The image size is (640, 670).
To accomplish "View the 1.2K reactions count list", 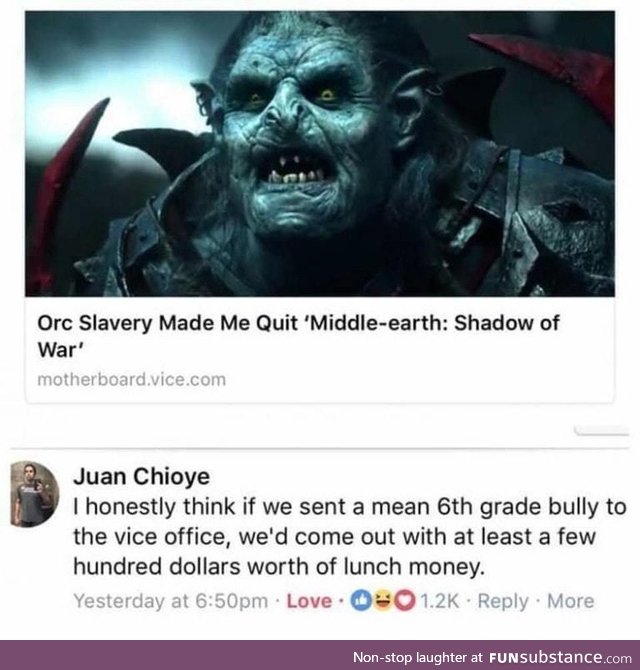I will click(440, 601).
